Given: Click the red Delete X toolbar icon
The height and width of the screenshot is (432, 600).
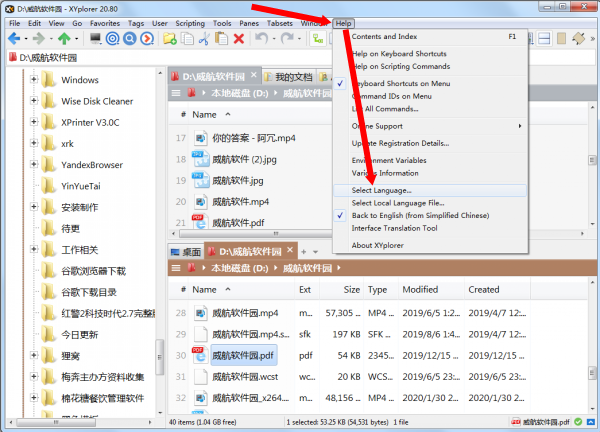Looking at the screenshot, I should 238,39.
